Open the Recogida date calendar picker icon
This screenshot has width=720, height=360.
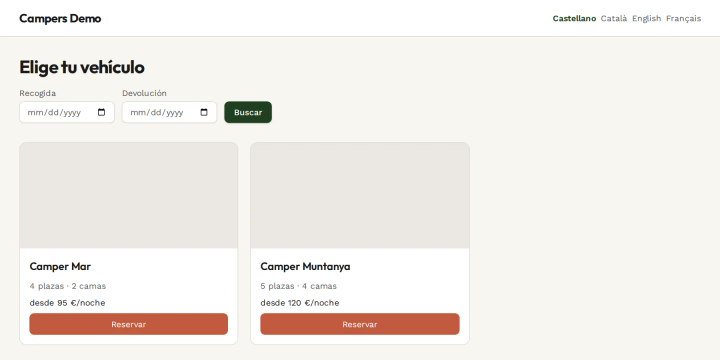tap(101, 112)
